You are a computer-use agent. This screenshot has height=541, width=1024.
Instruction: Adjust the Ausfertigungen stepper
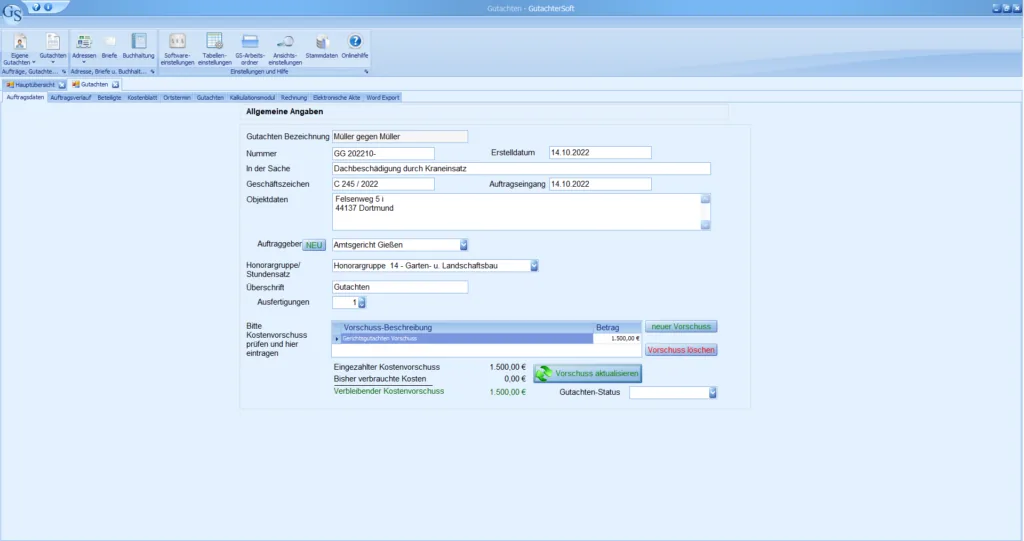(x=362, y=303)
